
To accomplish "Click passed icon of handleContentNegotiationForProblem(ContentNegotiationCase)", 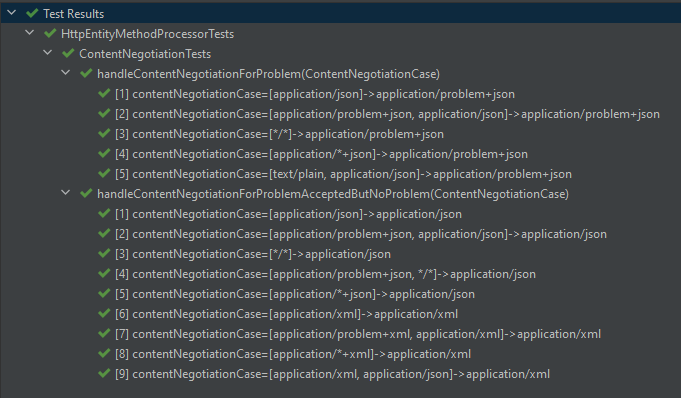I will pos(86,73).
